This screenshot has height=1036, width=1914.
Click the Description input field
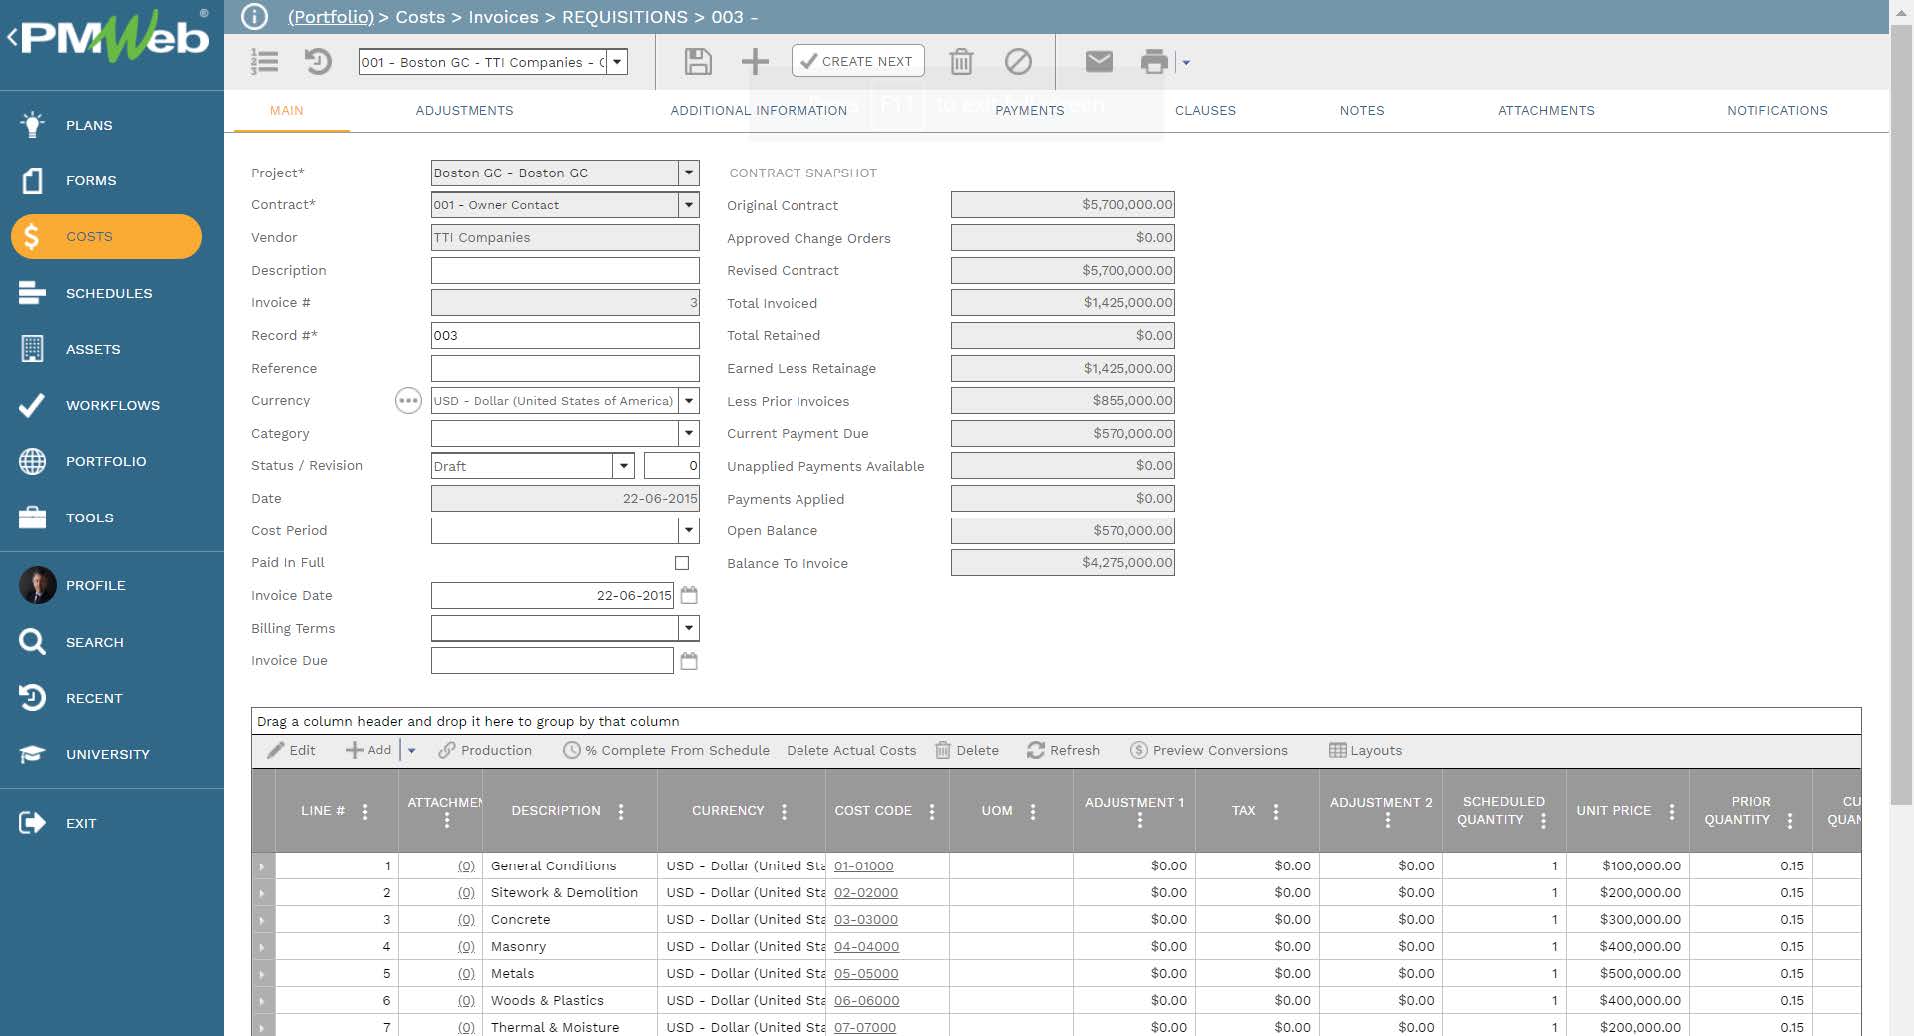click(565, 270)
